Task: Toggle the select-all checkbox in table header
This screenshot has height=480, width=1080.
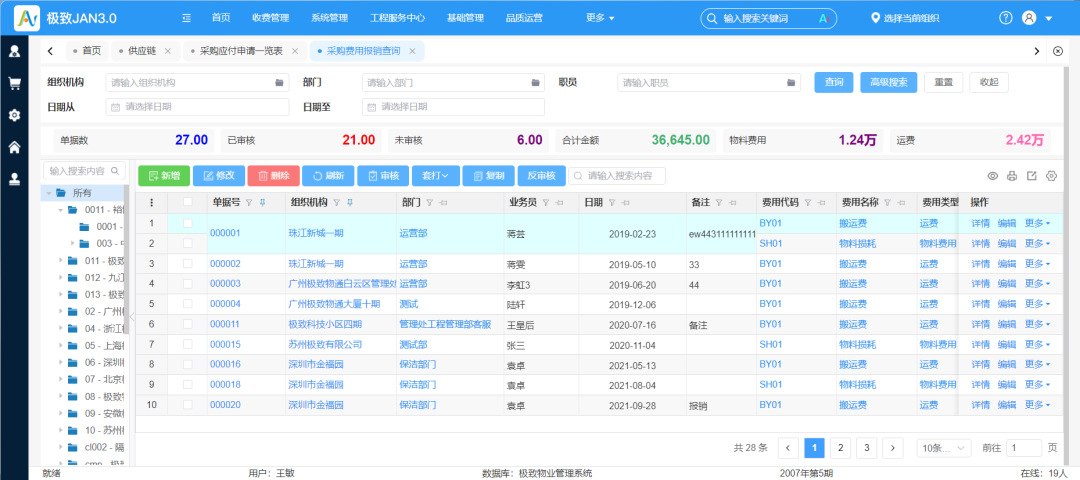Action: click(187, 202)
